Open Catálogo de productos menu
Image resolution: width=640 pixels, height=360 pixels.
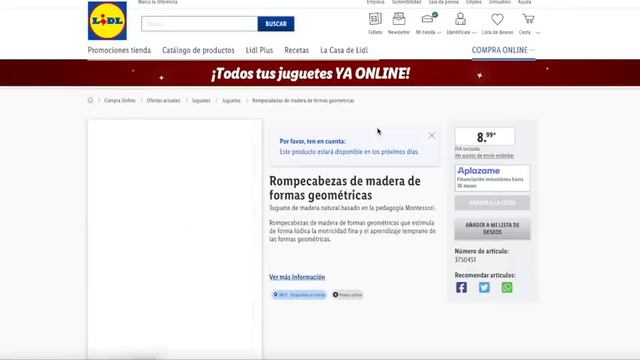(198, 50)
